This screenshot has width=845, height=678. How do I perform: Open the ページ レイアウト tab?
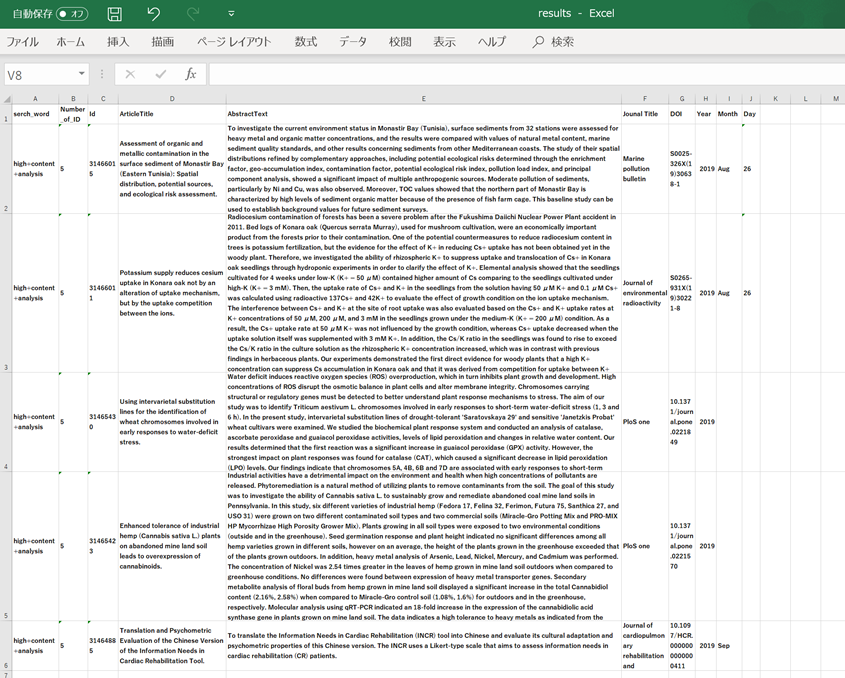pyautogui.click(x=234, y=42)
